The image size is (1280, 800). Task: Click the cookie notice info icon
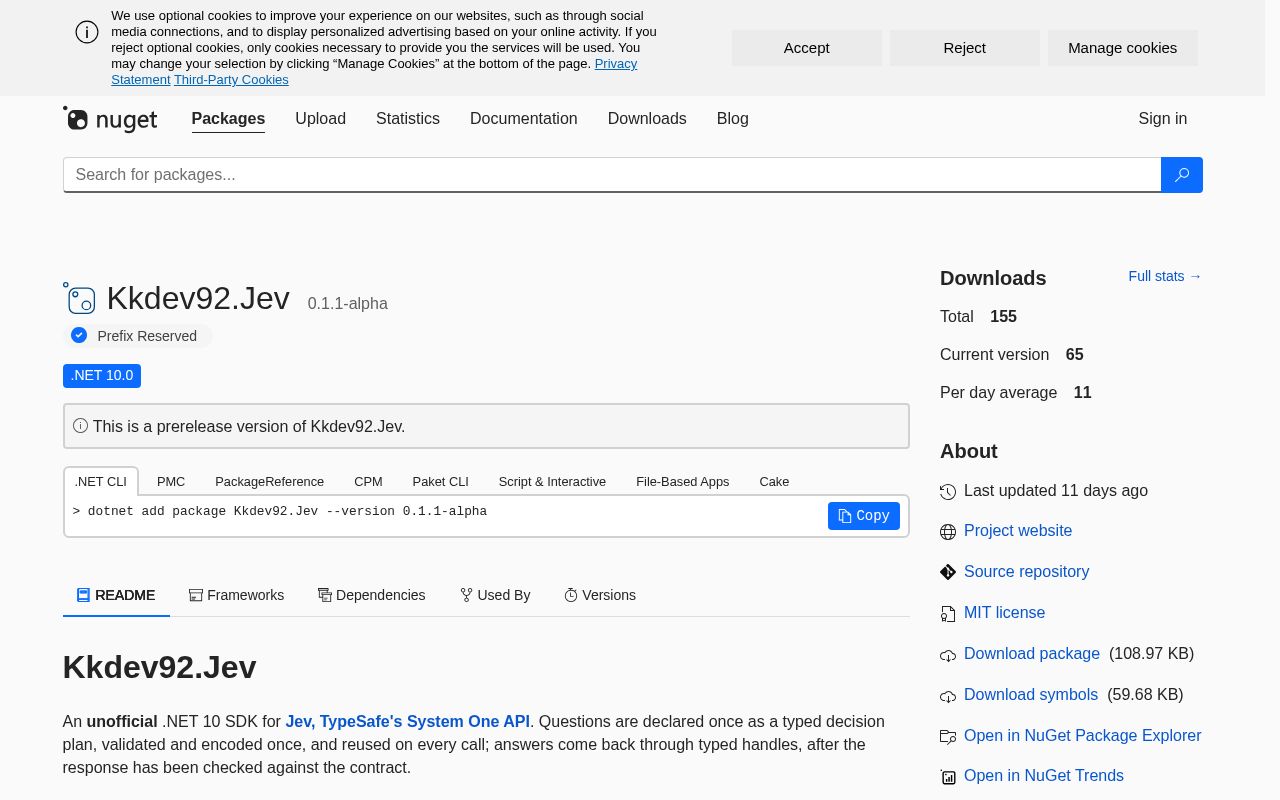pos(87,32)
